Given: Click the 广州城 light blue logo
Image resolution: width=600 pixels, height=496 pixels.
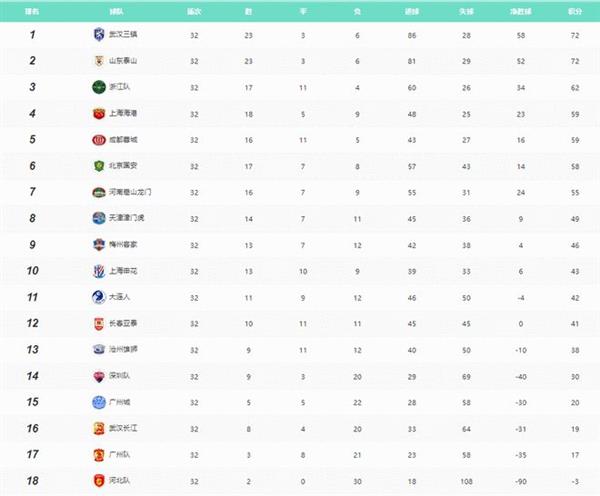Looking at the screenshot, I should pyautogui.click(x=99, y=402).
